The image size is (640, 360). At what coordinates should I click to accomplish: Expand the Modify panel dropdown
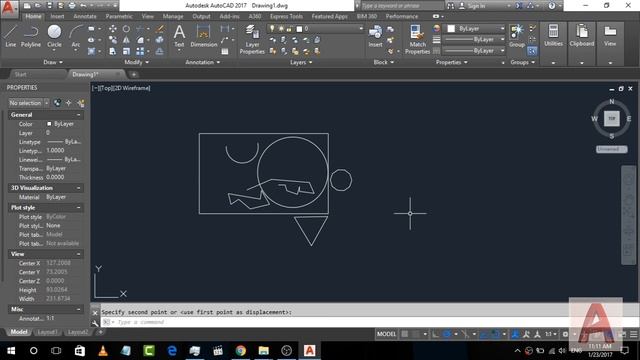tap(137, 62)
